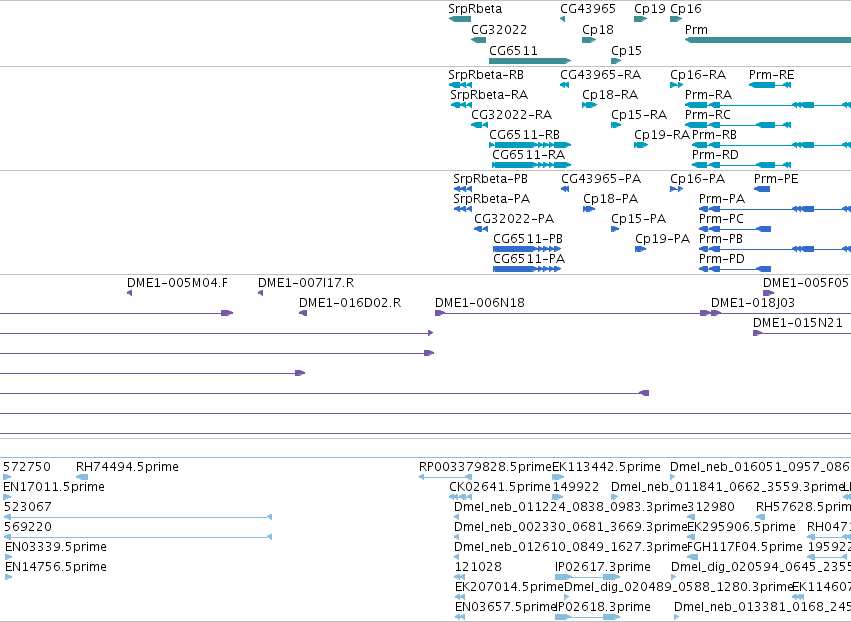
Task: Select EST RH74494.5prime
Action: pos(82,477)
